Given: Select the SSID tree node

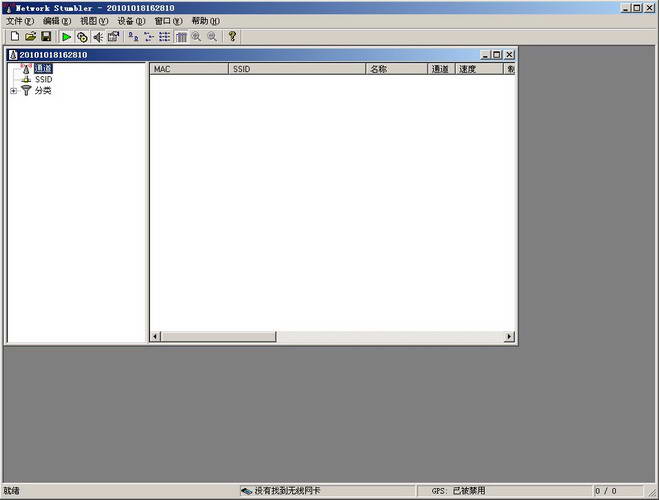Looking at the screenshot, I should (x=44, y=79).
